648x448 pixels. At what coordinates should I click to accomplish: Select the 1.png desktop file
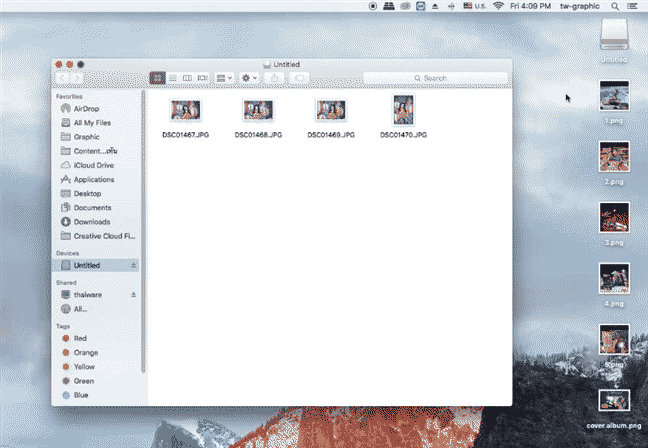point(615,96)
